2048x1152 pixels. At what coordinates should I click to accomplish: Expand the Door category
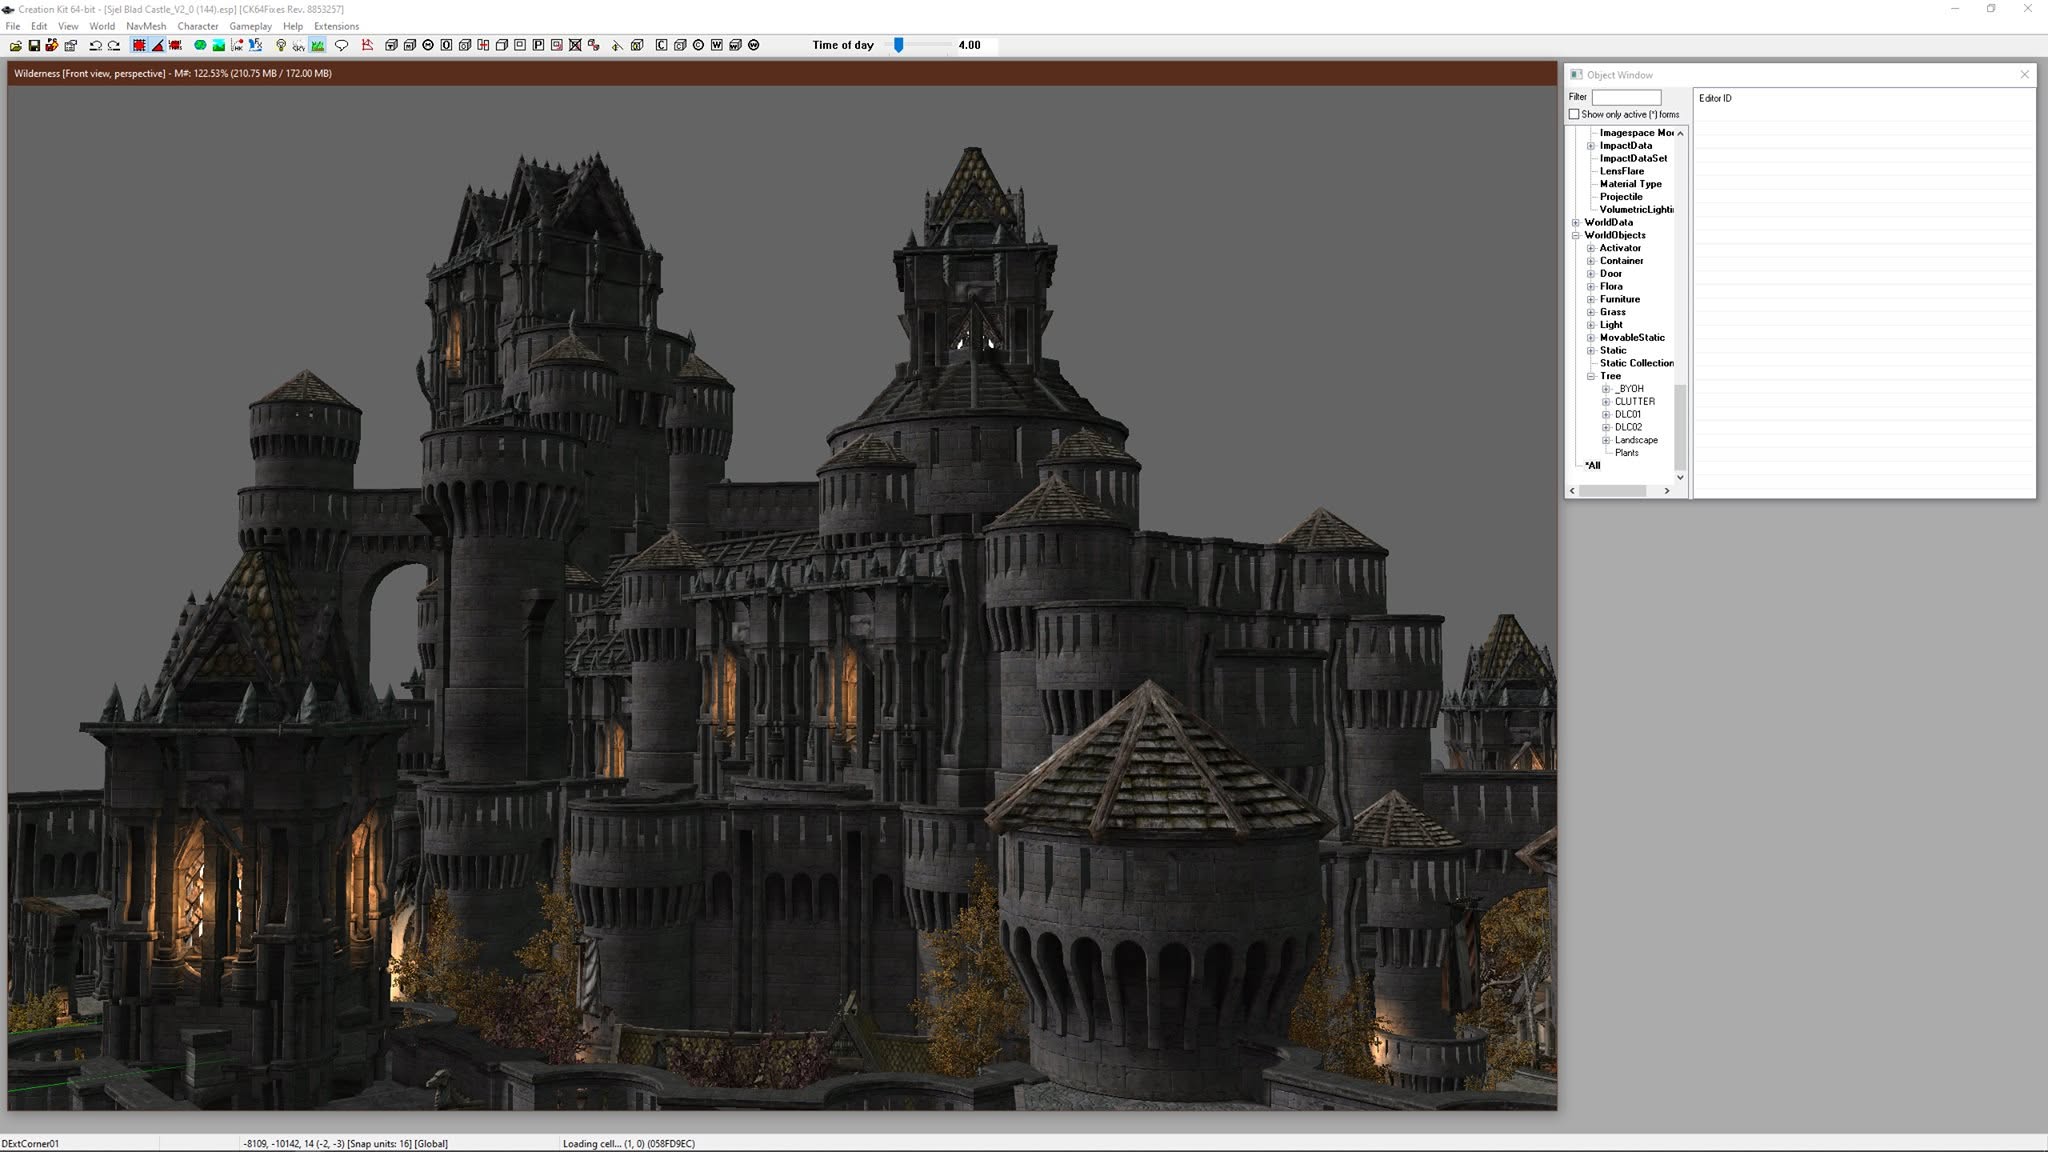pos(1591,274)
